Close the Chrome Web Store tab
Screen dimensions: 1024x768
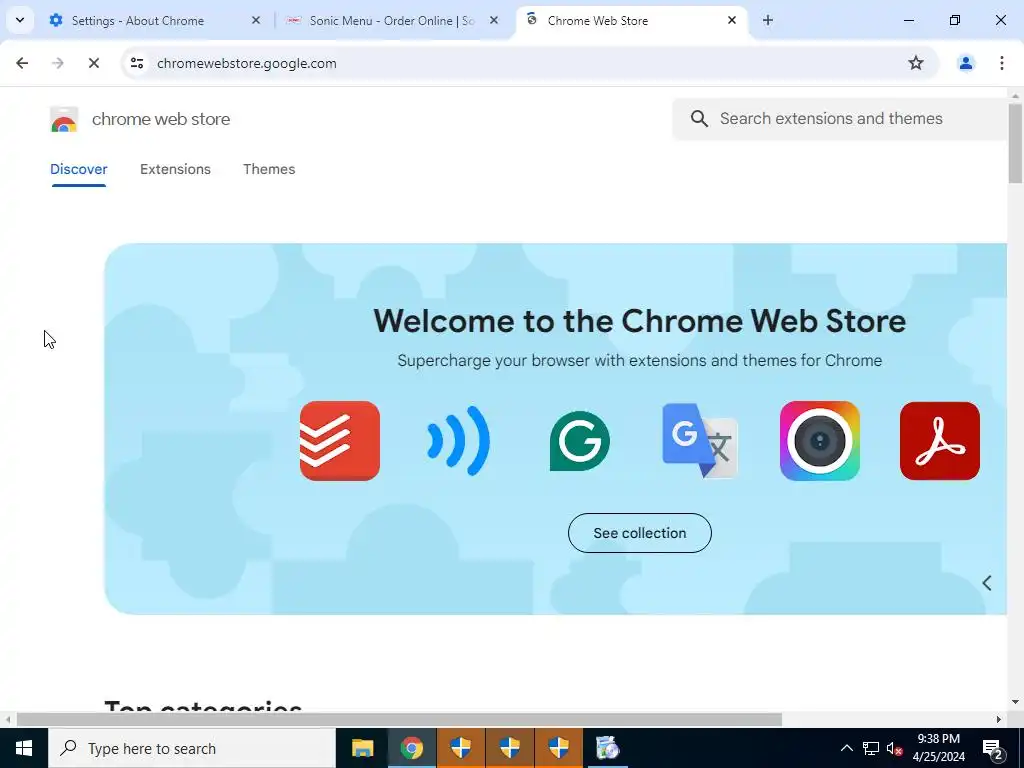pyautogui.click(x=732, y=20)
